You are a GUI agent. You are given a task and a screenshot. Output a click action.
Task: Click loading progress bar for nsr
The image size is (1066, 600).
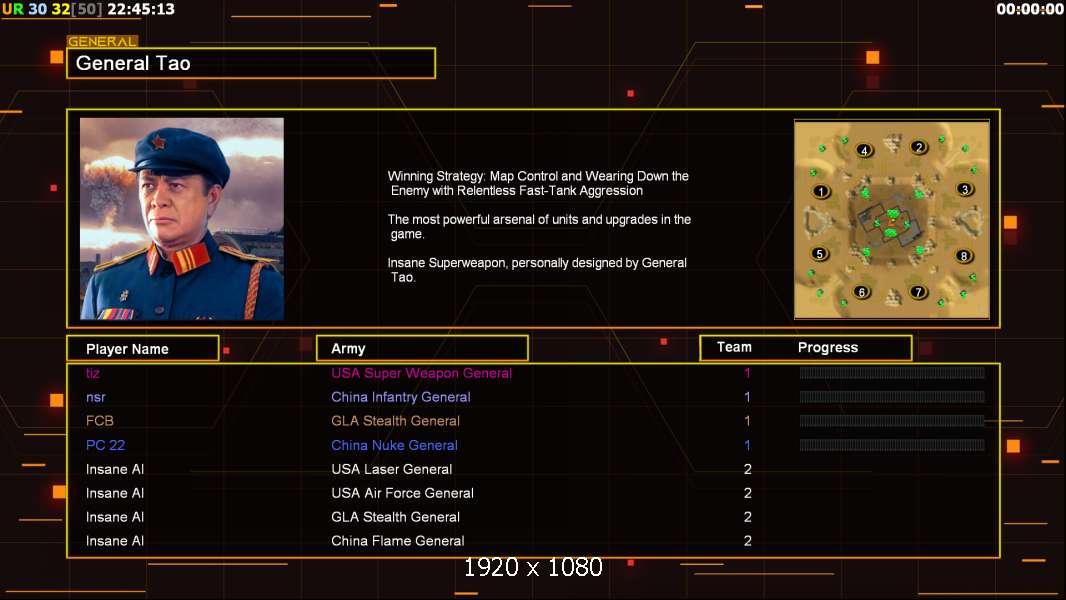coord(892,396)
